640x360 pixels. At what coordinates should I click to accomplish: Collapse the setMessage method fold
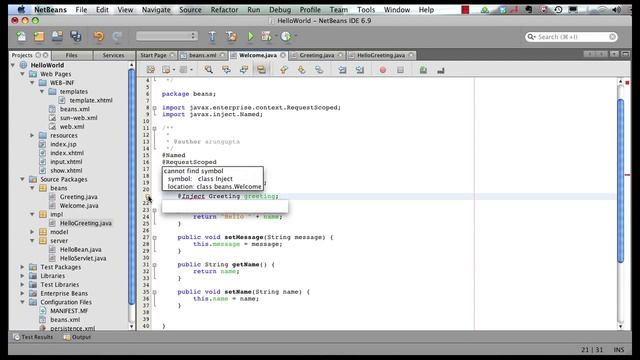click(x=155, y=238)
